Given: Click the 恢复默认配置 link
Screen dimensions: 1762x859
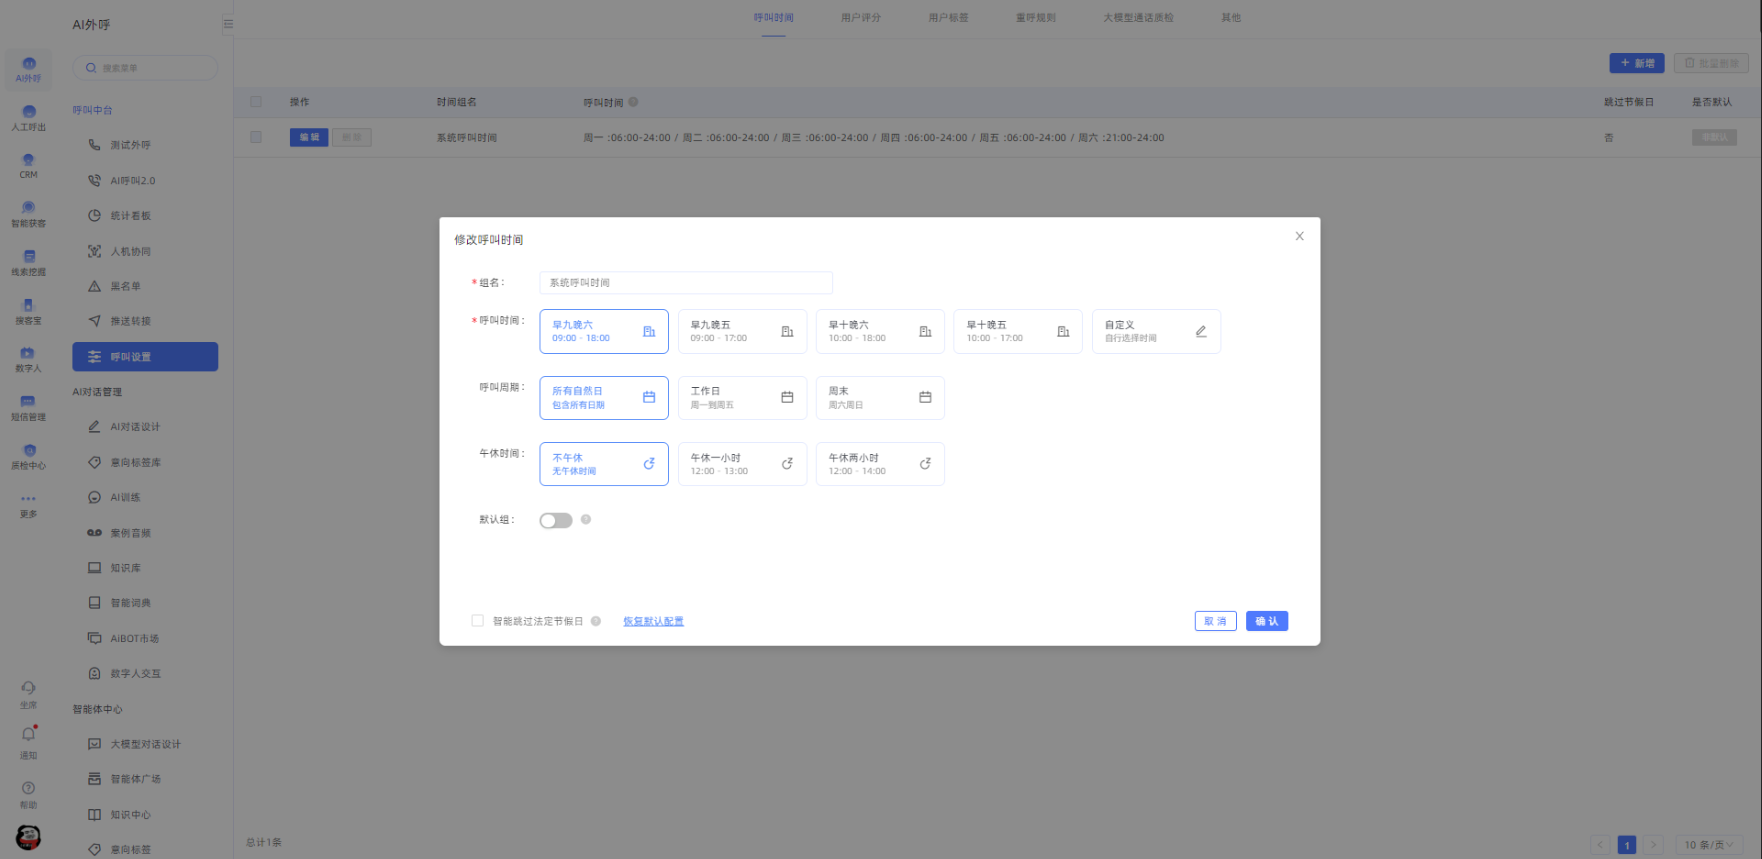Looking at the screenshot, I should pyautogui.click(x=653, y=621).
